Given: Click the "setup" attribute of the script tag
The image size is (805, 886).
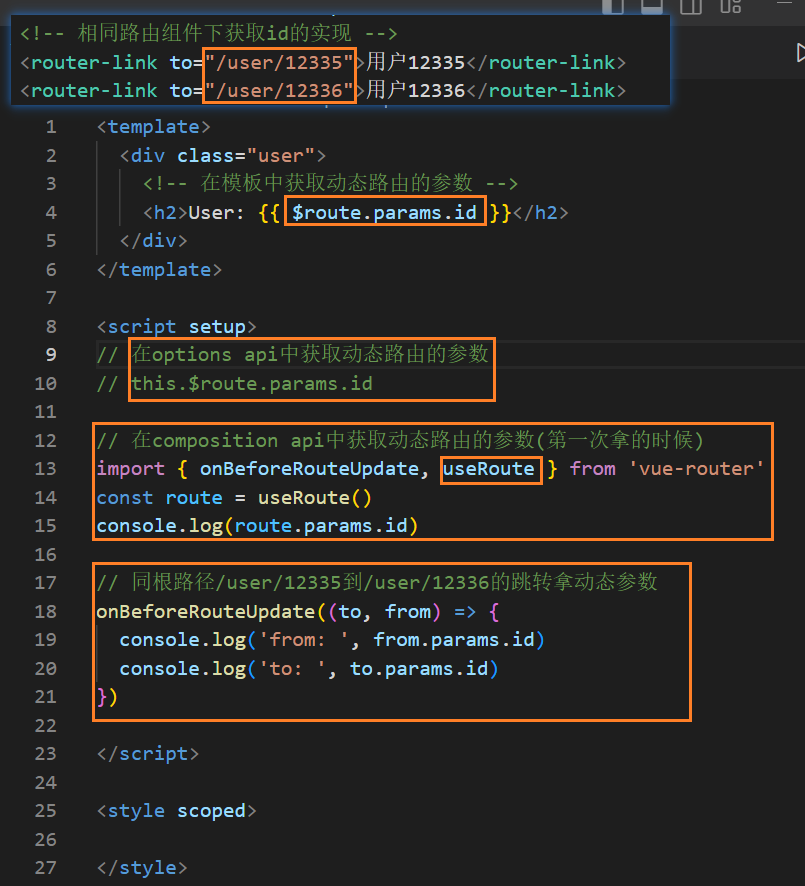Looking at the screenshot, I should (x=217, y=327).
